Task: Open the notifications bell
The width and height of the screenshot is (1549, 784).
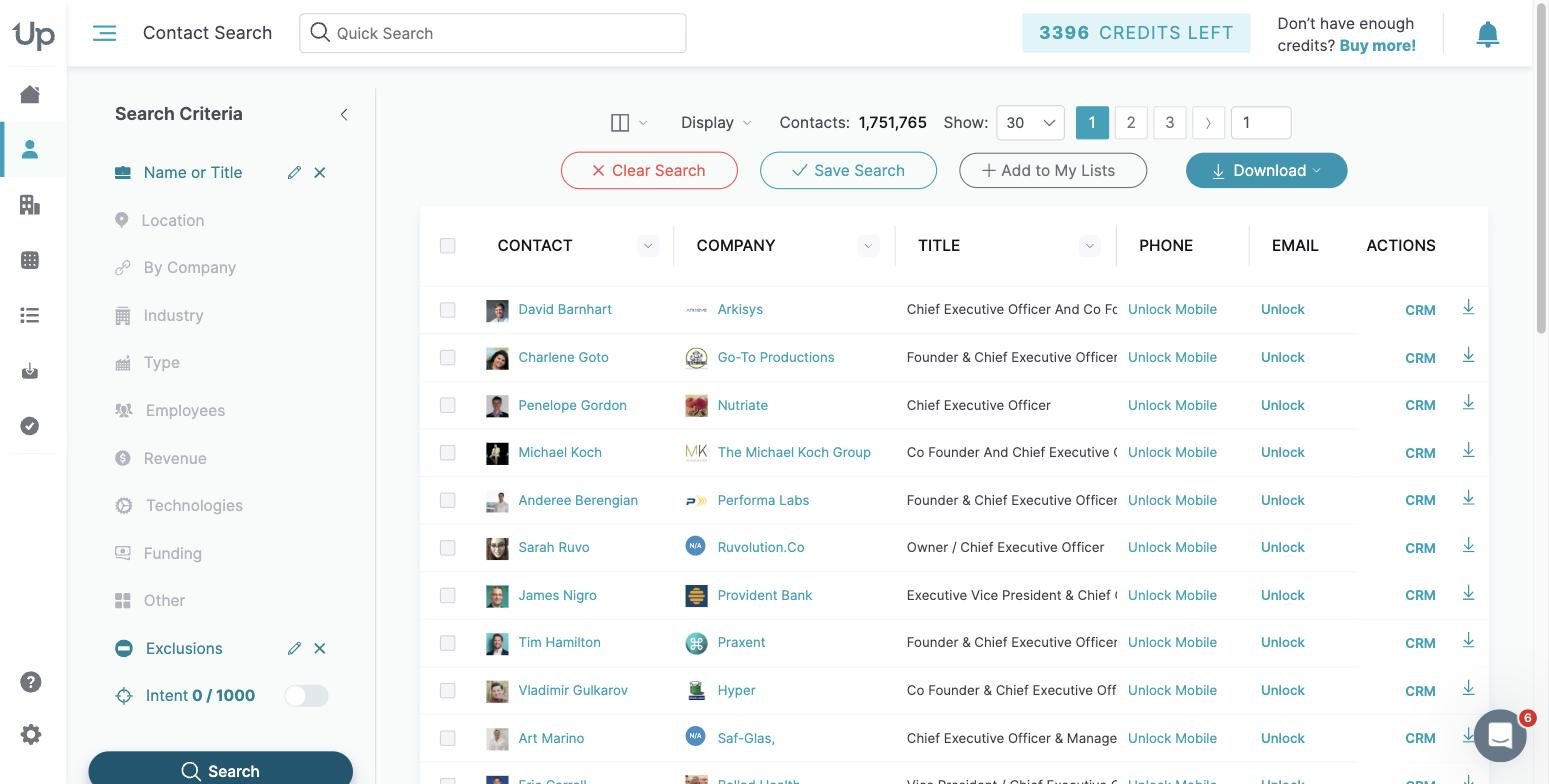Action: (1488, 34)
